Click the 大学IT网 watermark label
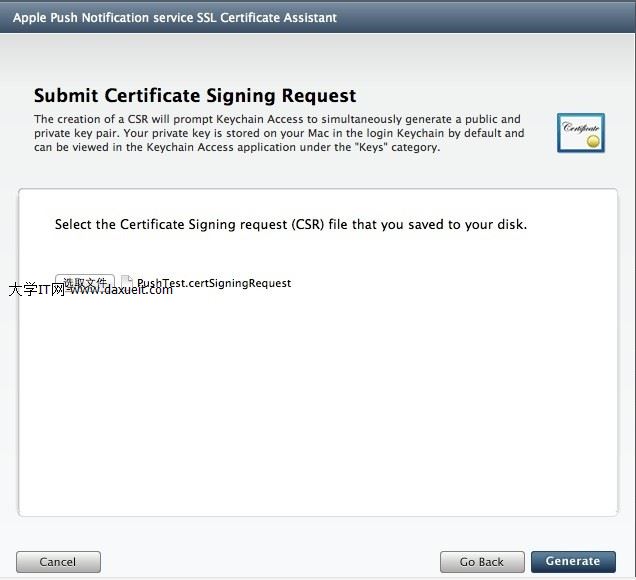This screenshot has width=636, height=580. [36, 290]
